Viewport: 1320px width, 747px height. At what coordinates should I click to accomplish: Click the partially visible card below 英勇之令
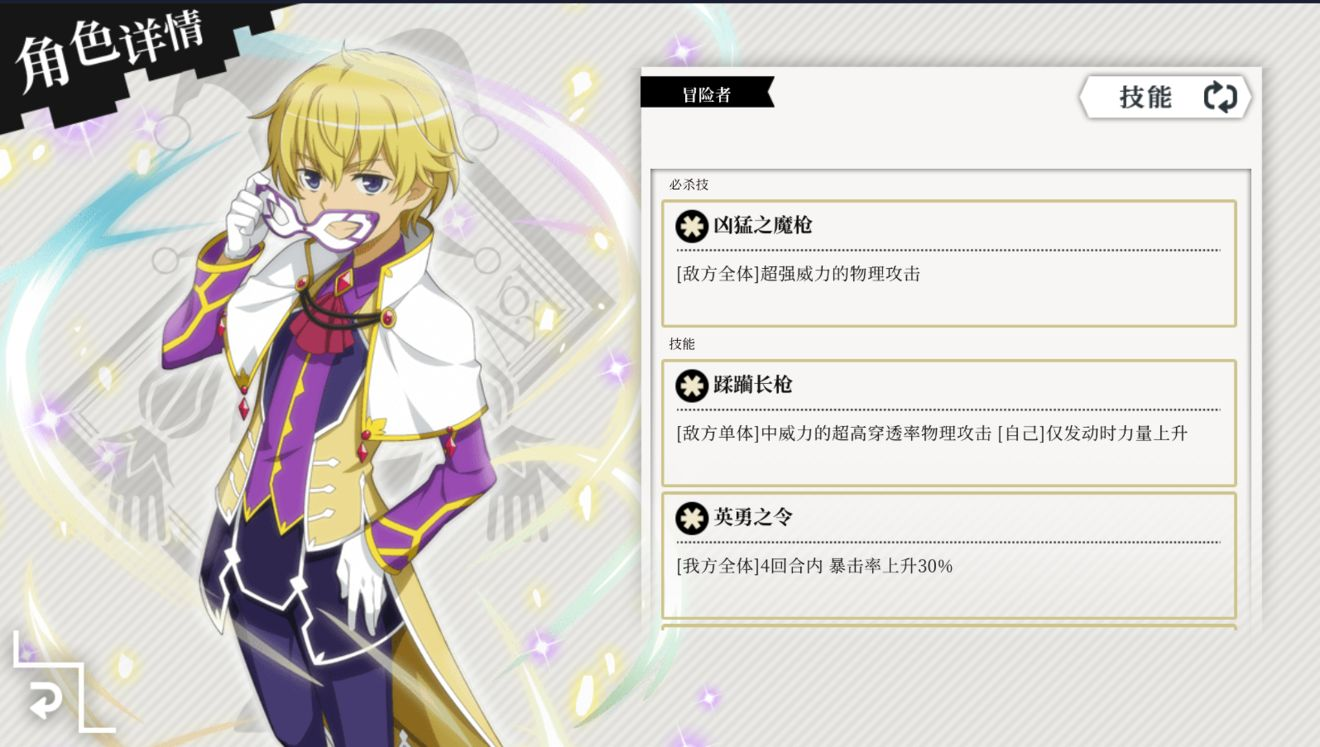(949, 628)
